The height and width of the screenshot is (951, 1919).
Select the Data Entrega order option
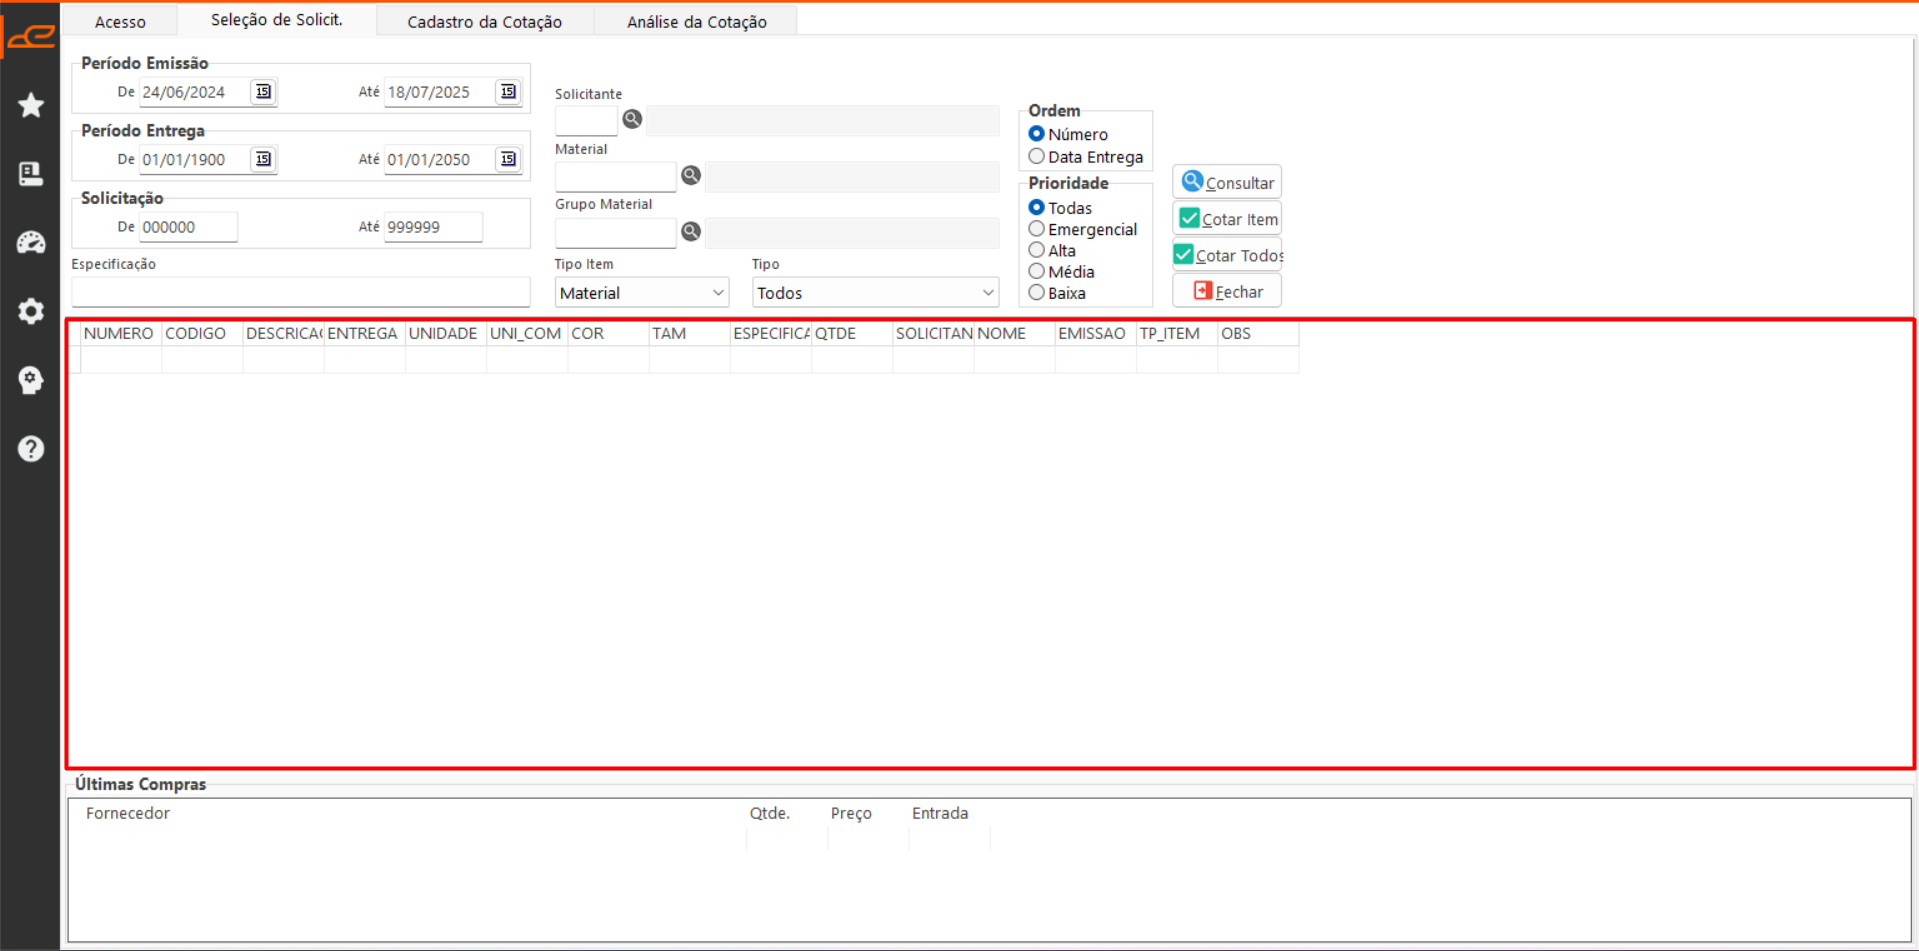click(1037, 157)
